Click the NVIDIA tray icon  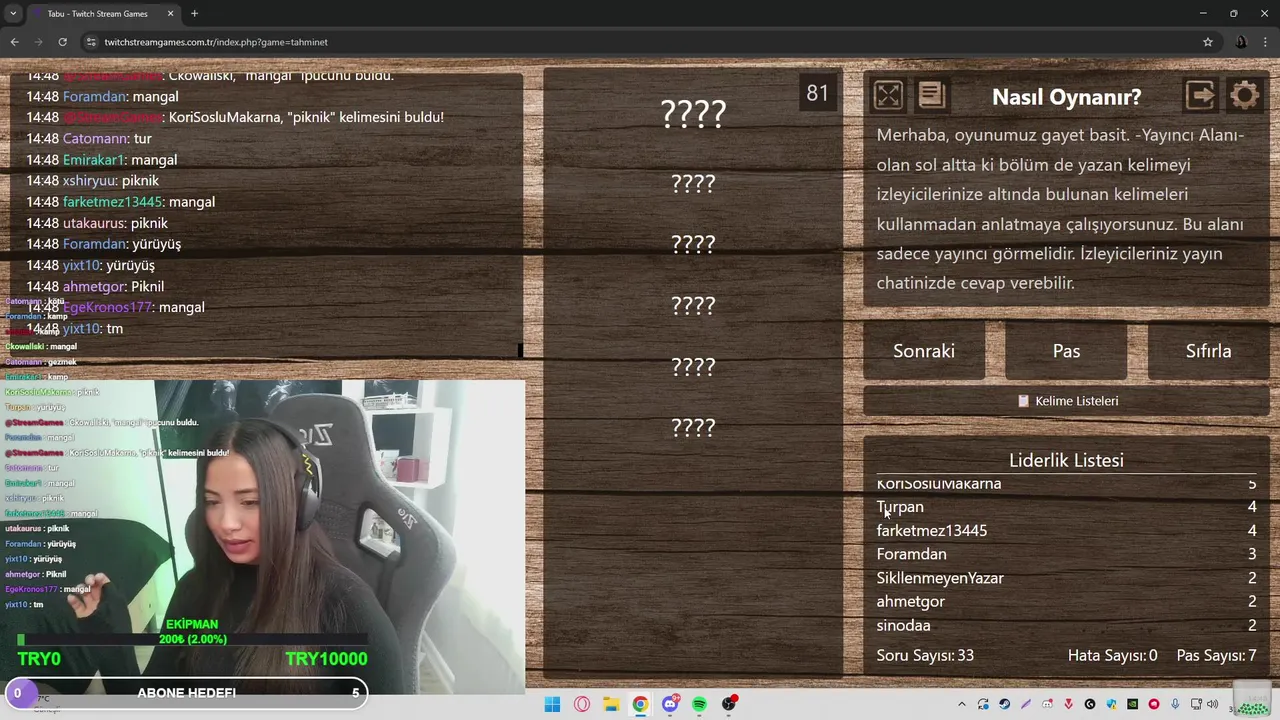1132,704
